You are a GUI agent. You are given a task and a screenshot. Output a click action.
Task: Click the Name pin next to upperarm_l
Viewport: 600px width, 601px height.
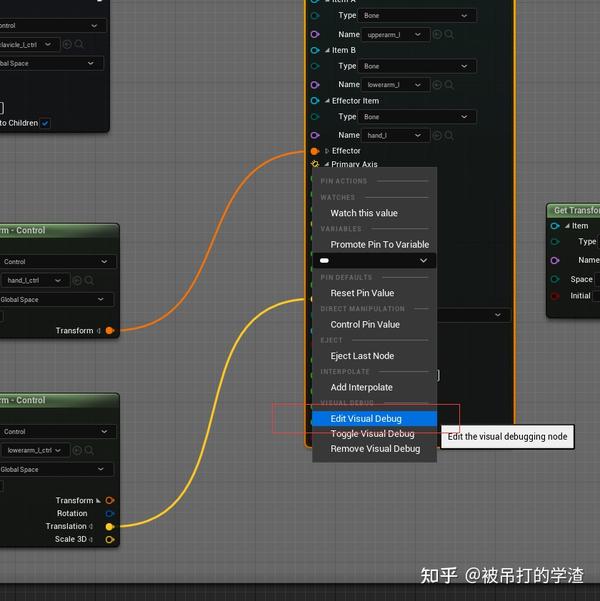(x=315, y=34)
